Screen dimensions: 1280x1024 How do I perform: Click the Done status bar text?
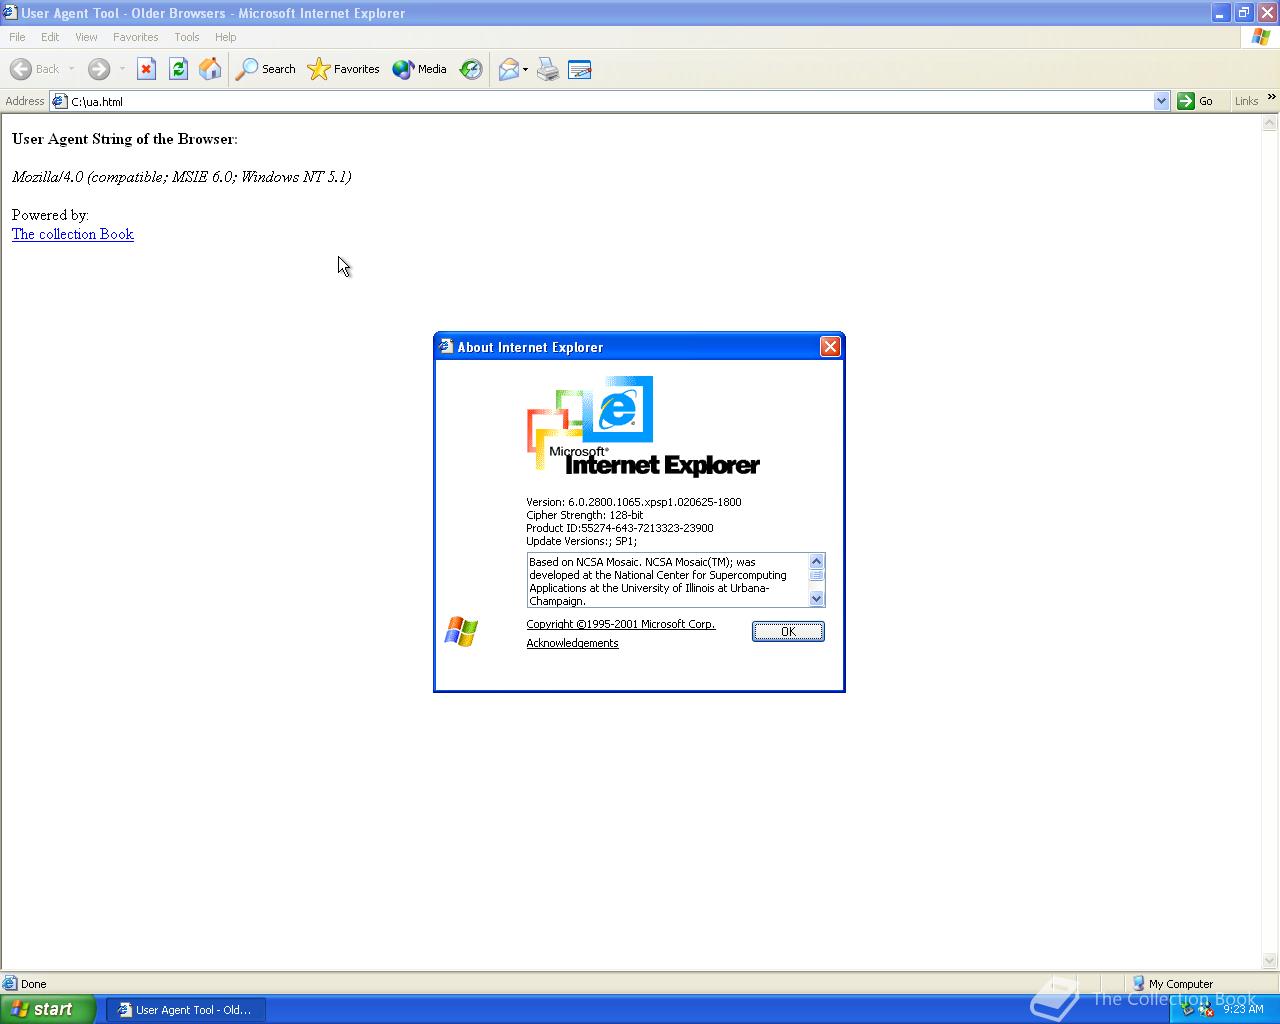pyautogui.click(x=34, y=984)
